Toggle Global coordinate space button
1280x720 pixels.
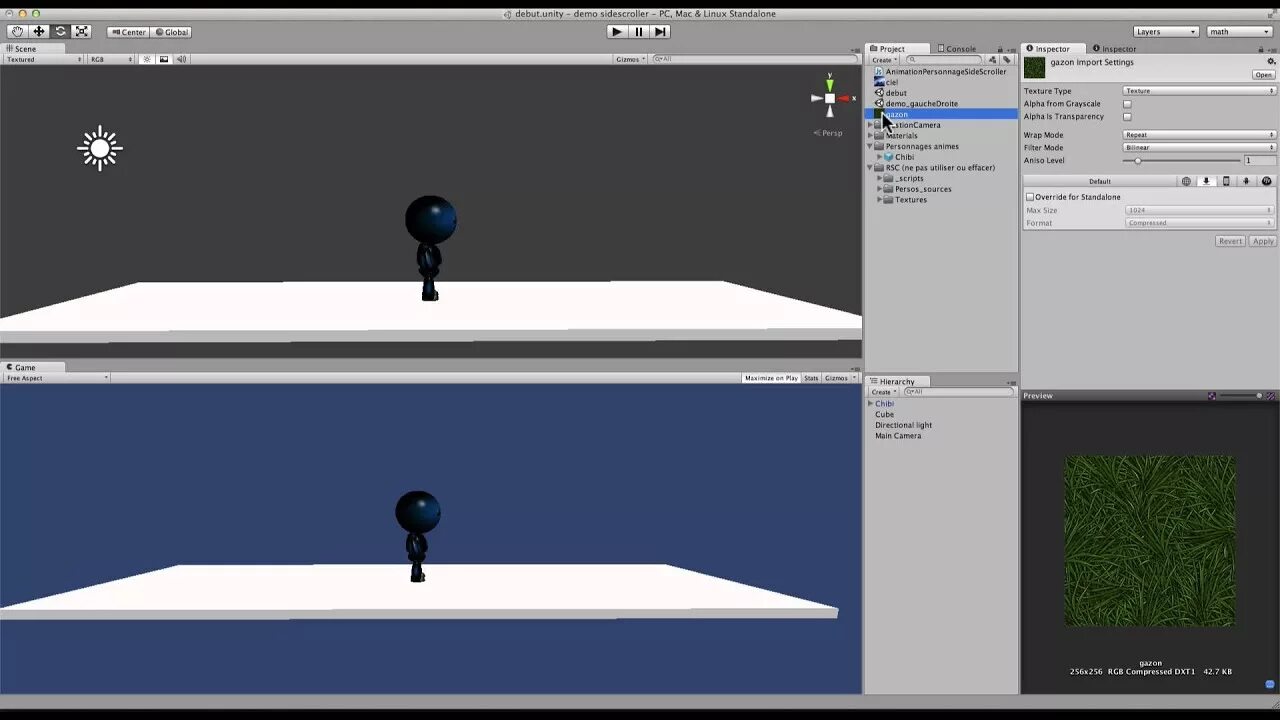pyautogui.click(x=171, y=32)
